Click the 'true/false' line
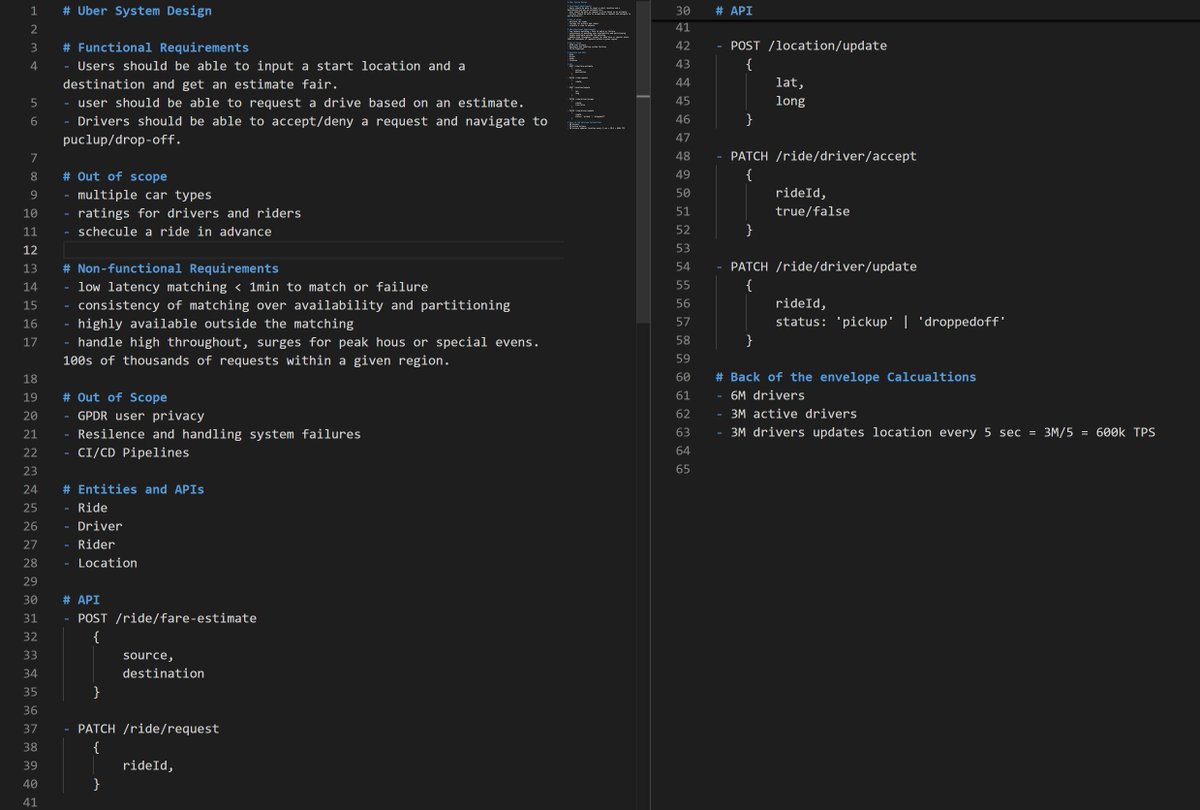 [x=812, y=211]
